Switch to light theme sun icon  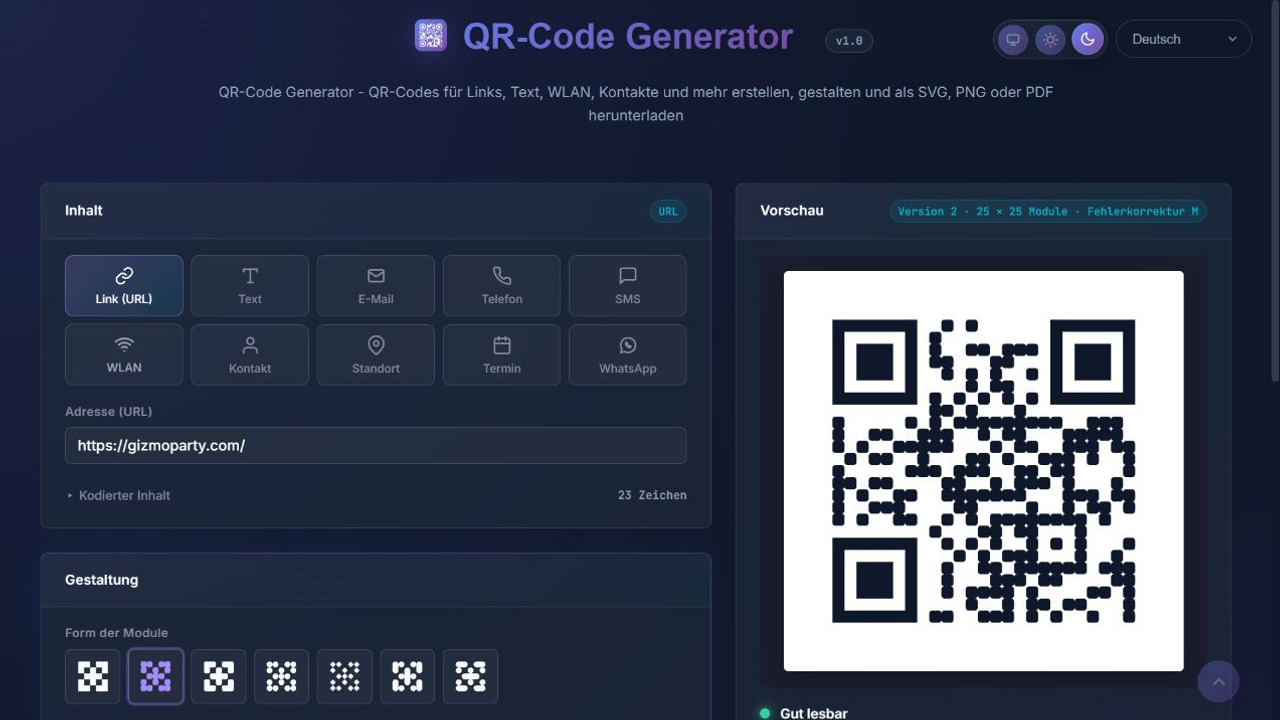[x=1050, y=40]
